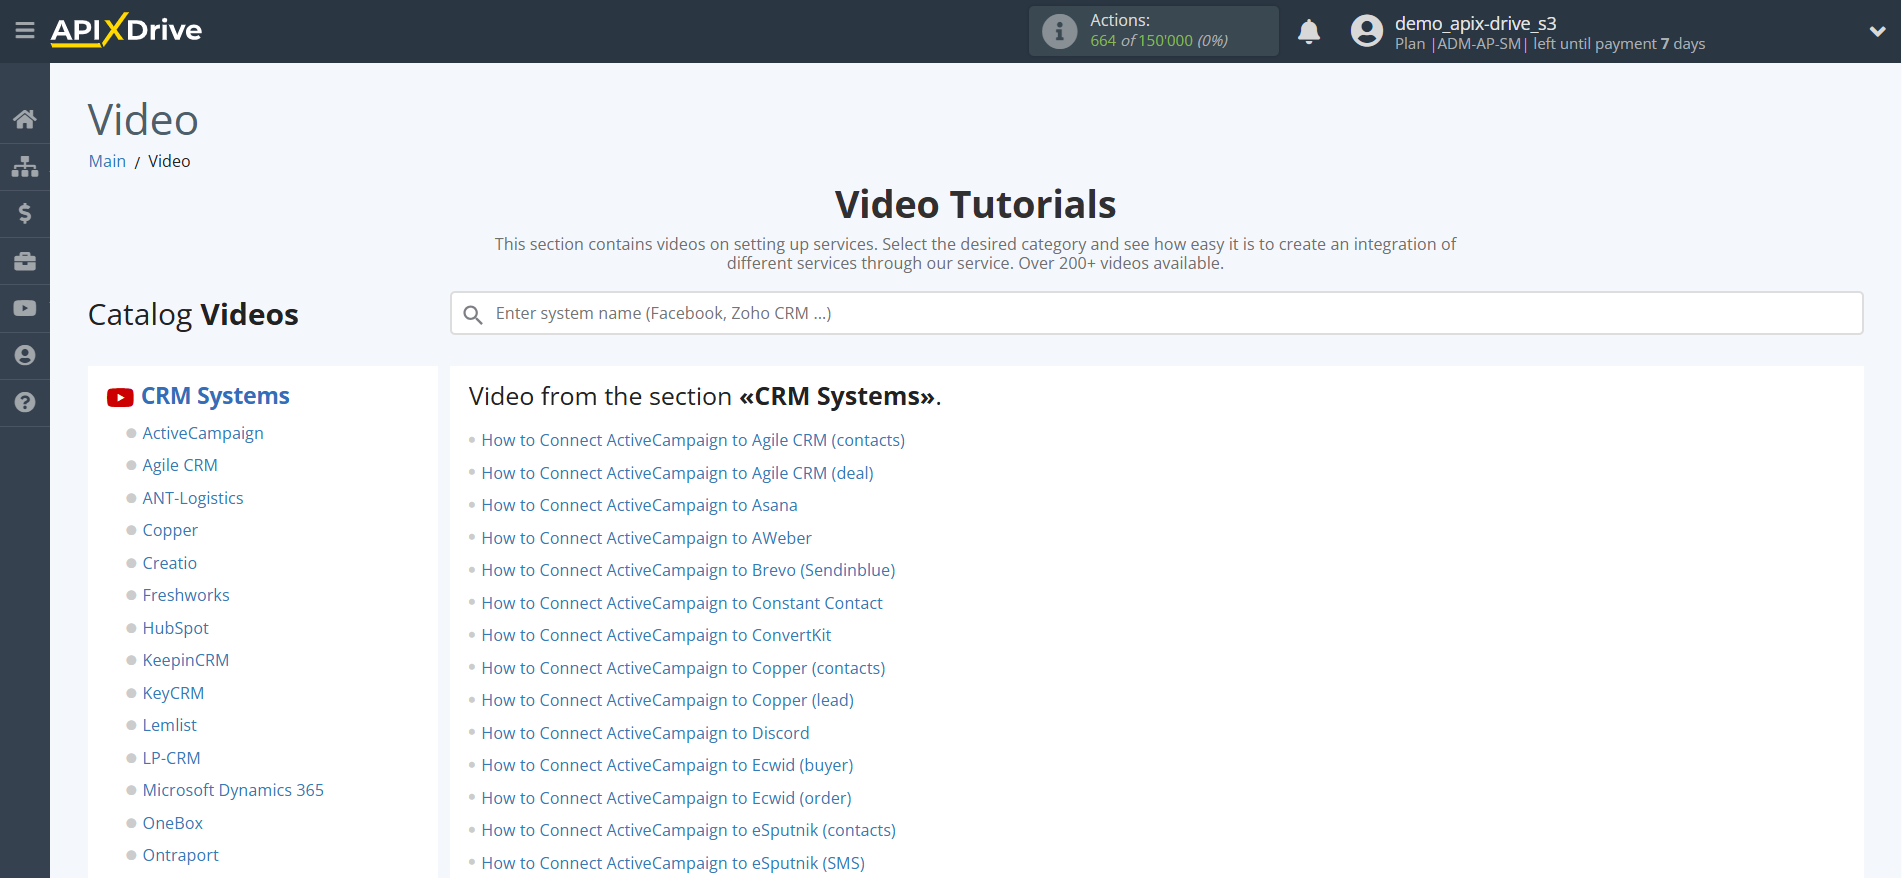The width and height of the screenshot is (1902, 878).
Task: Select Microsoft Dynamics 365 in the catalog
Action: (233, 790)
